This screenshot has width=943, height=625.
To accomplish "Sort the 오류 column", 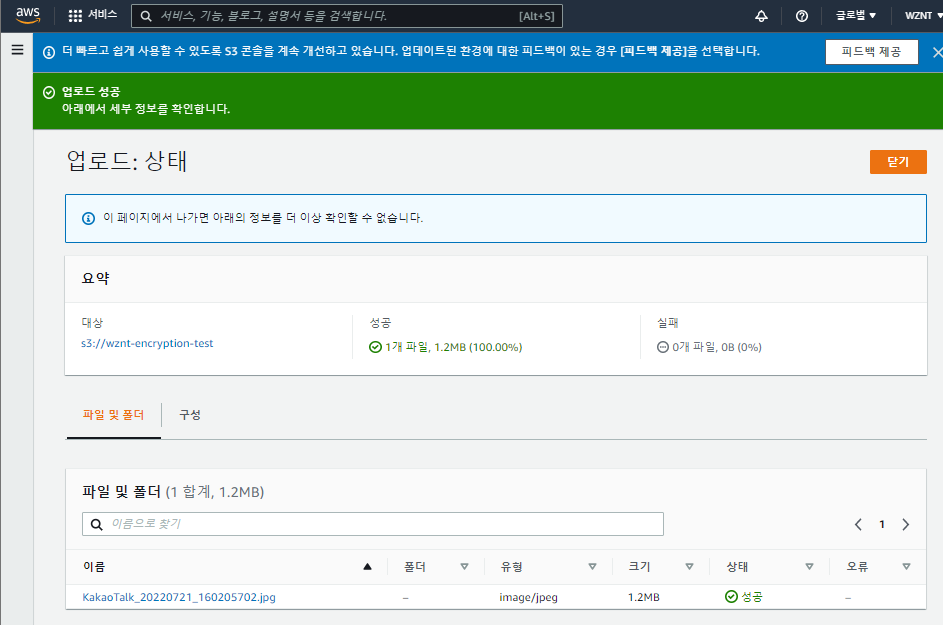I will 906,567.
